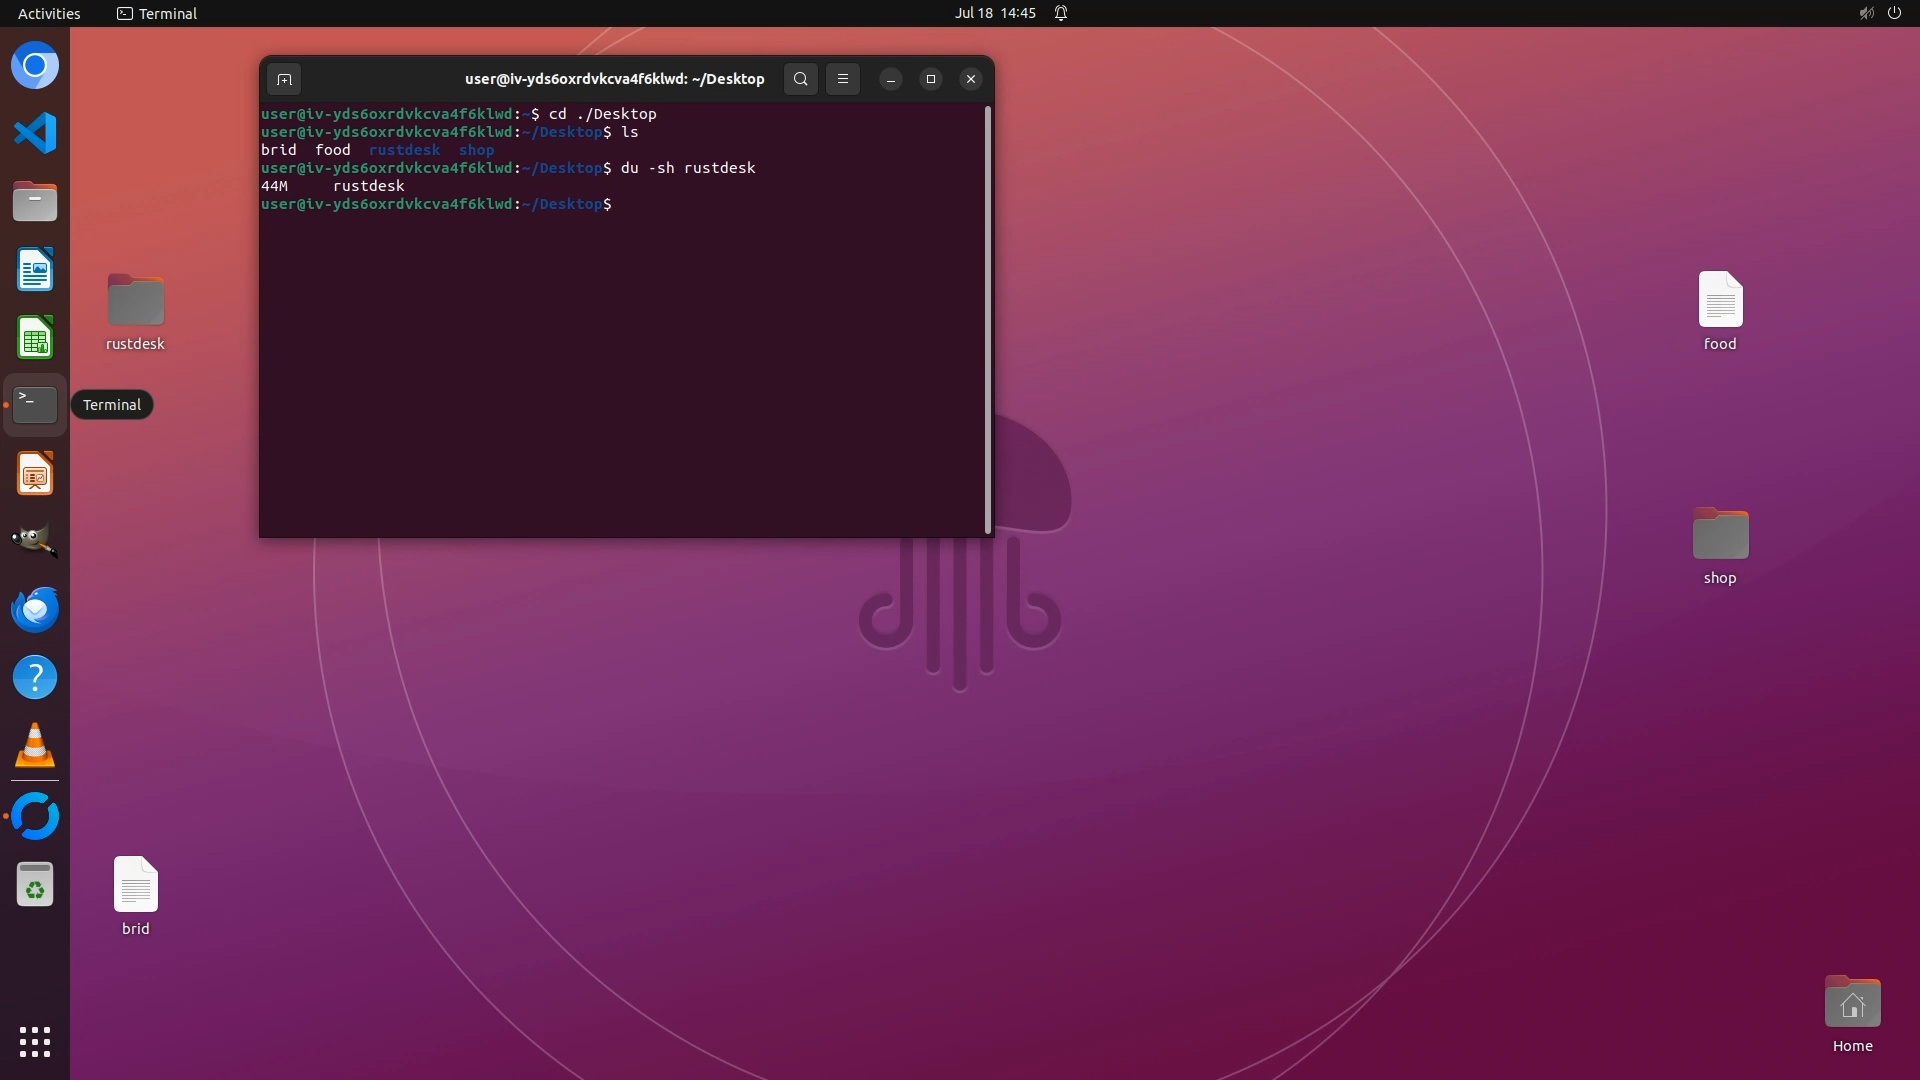Click the muted volume indicator
The width and height of the screenshot is (1920, 1080).
coord(1866,13)
